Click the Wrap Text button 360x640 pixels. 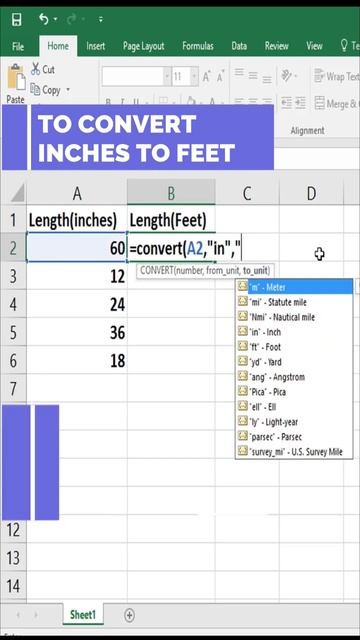point(337,76)
